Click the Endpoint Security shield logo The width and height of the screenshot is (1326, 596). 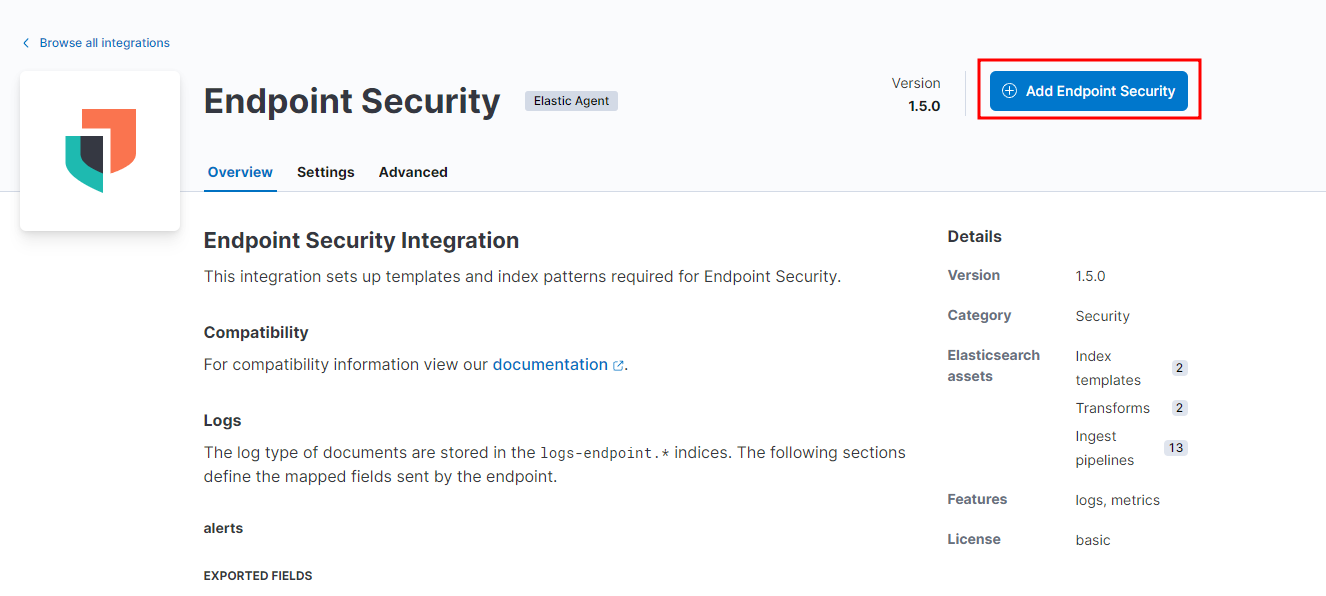tap(100, 151)
